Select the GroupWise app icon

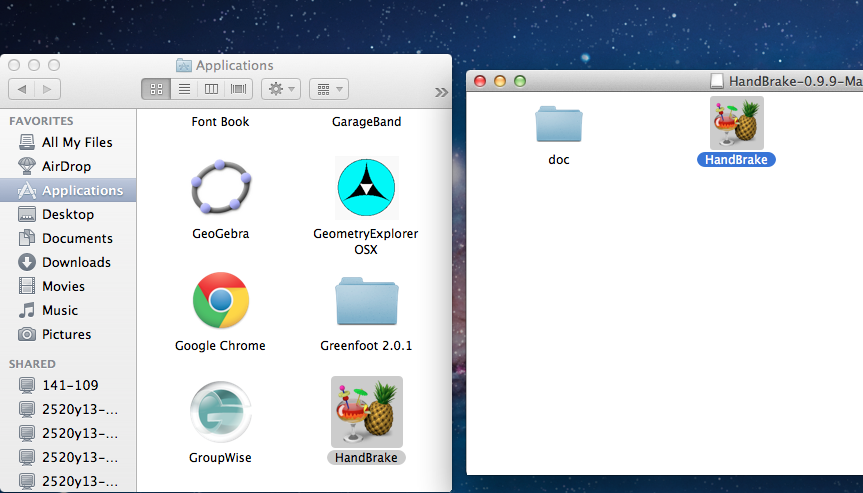point(221,412)
